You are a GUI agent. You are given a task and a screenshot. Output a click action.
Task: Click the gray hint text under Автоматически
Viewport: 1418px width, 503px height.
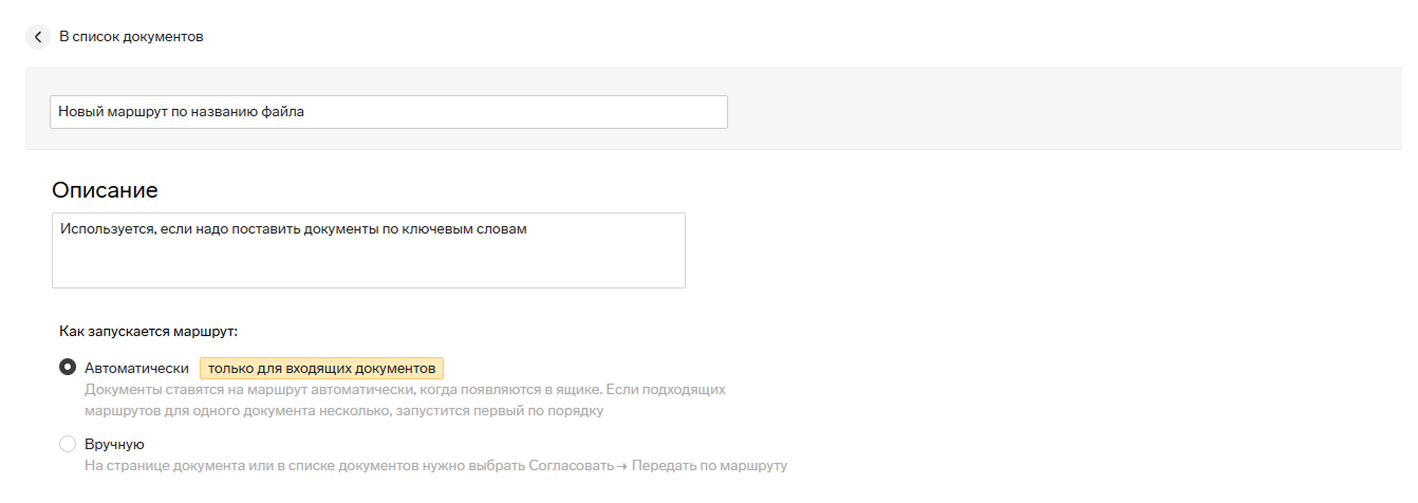coord(404,389)
